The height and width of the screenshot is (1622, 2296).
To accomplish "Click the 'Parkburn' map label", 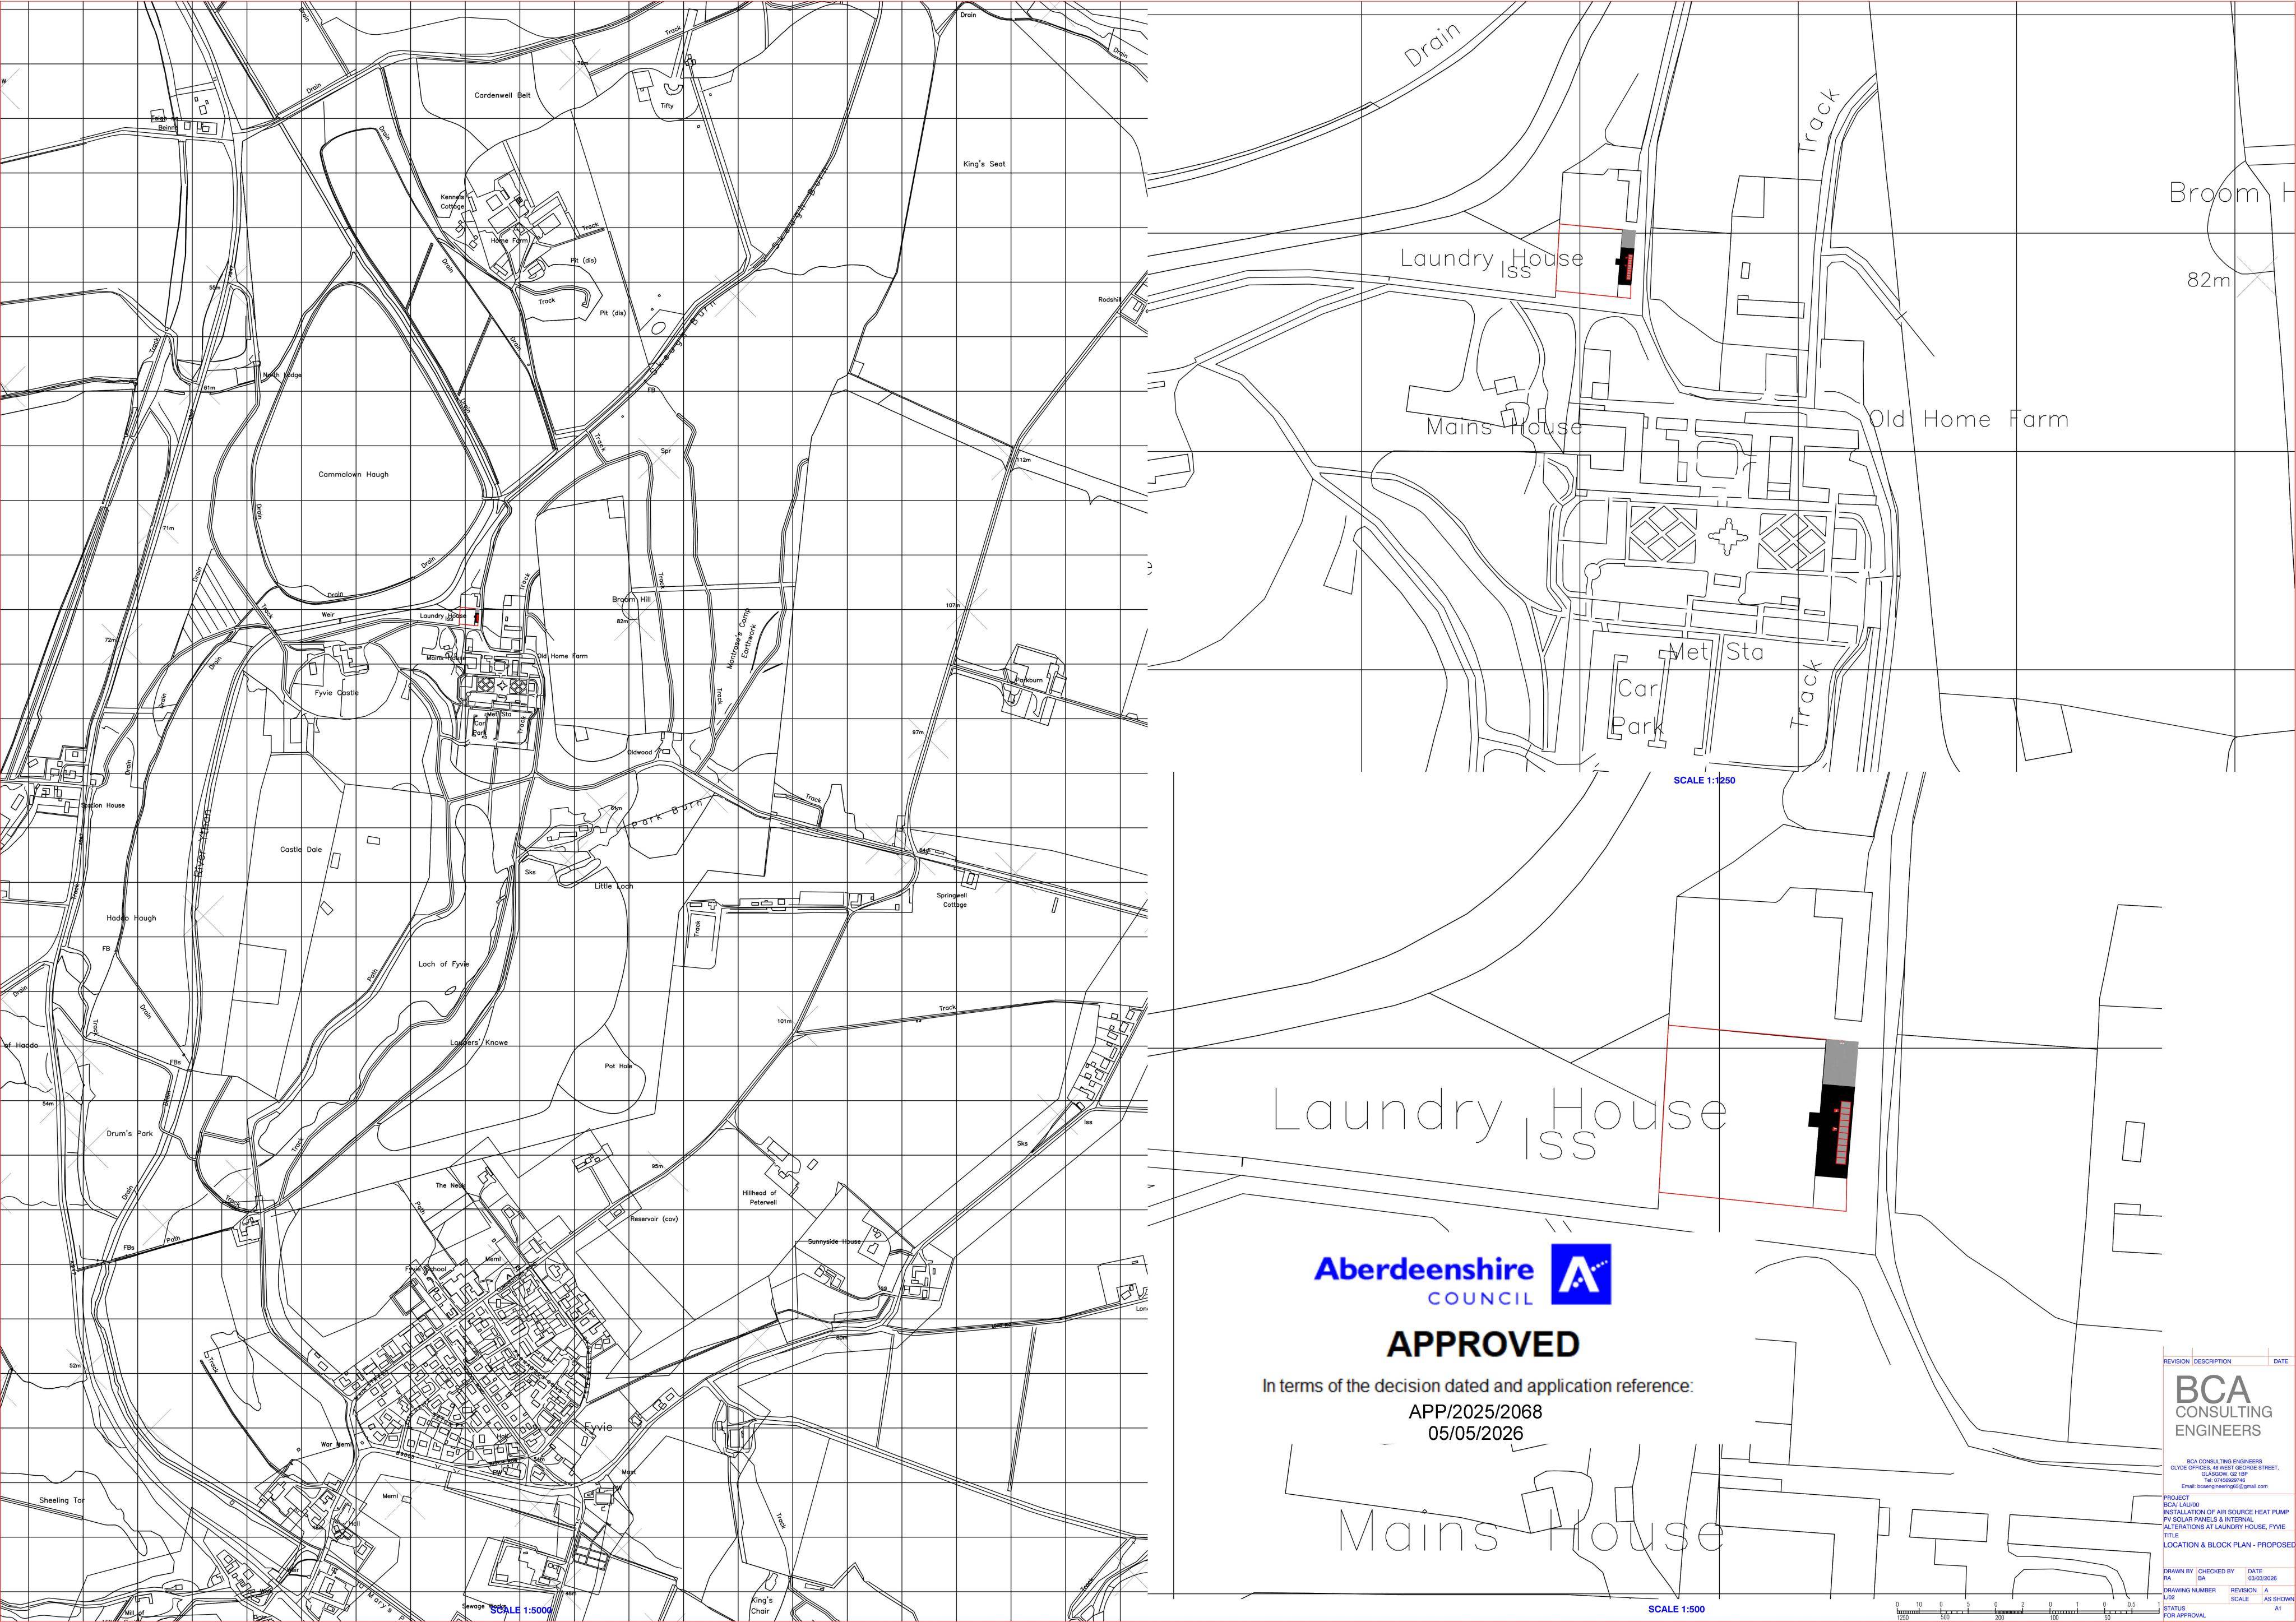I will pos(1029,680).
